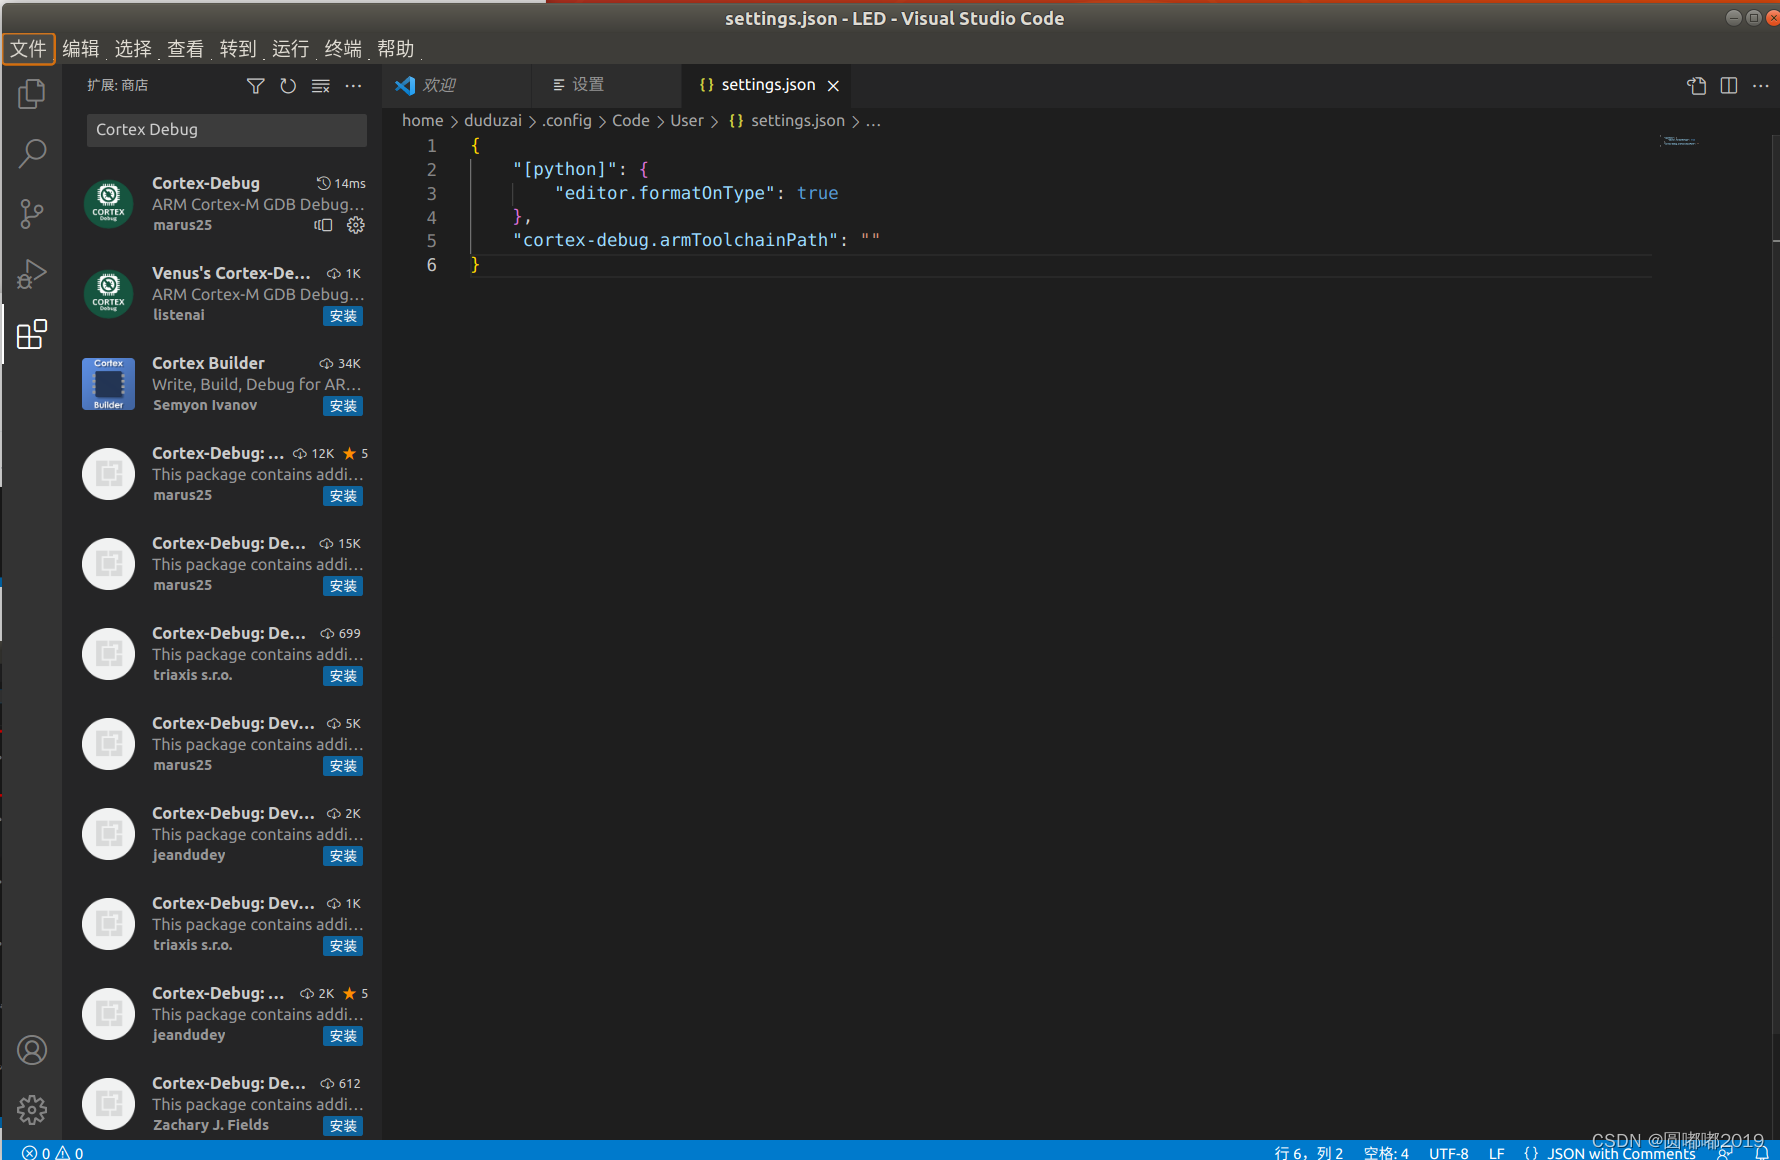Click the true value on line 3

818,194
